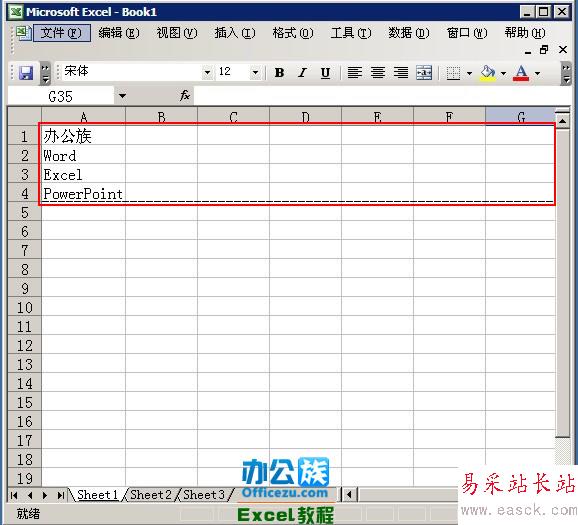Image resolution: width=578 pixels, height=525 pixels.
Task: Restore the workbook window
Action: point(544,49)
